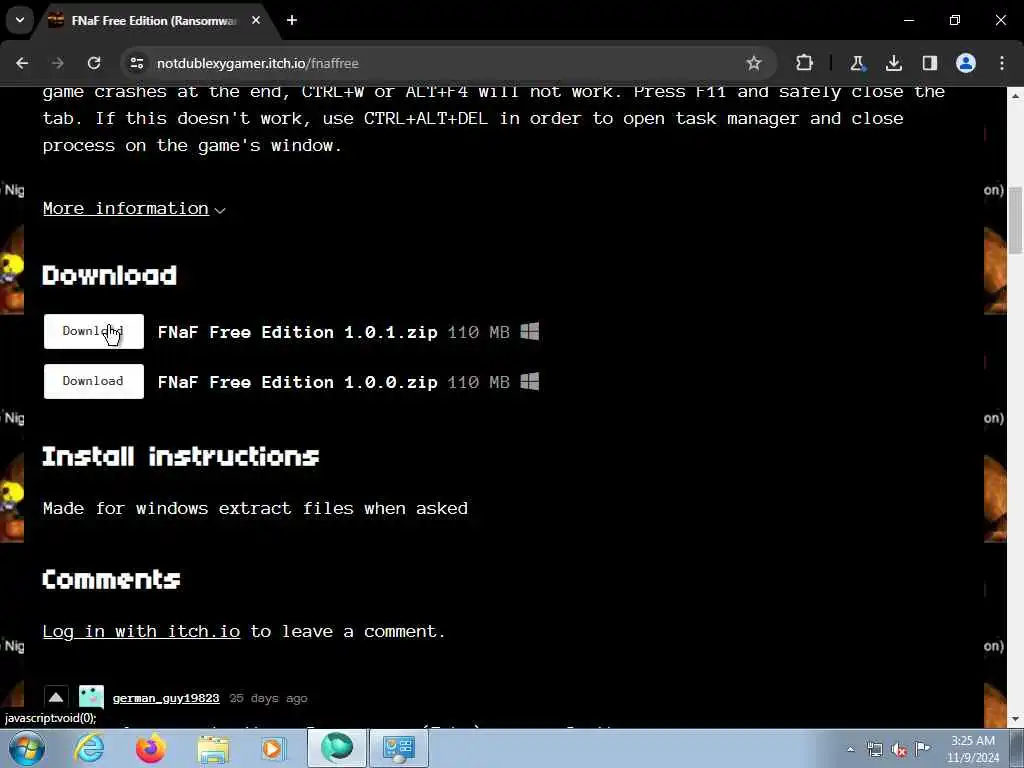Image resolution: width=1024 pixels, height=768 pixels.
Task: Click the address bar URL
Action: [258, 63]
